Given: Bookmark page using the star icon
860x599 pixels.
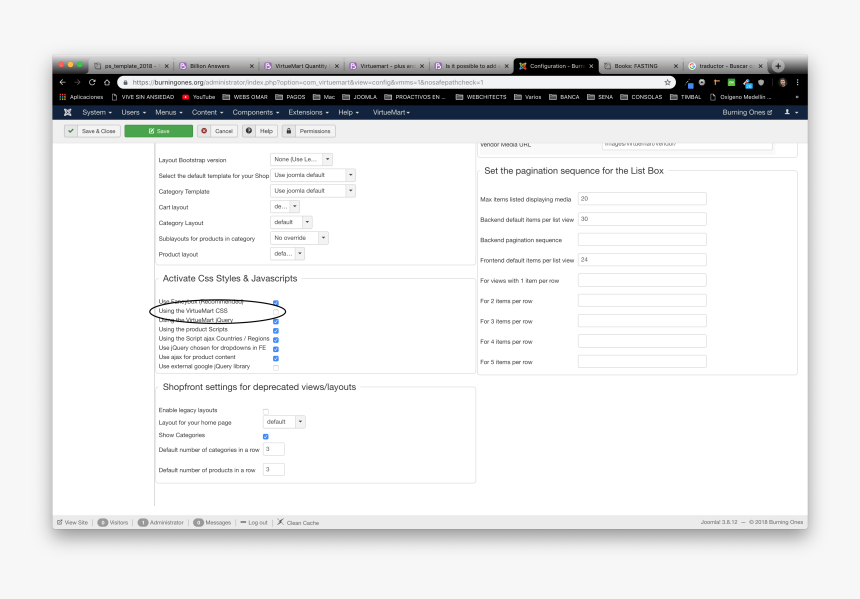Looking at the screenshot, I should [668, 82].
